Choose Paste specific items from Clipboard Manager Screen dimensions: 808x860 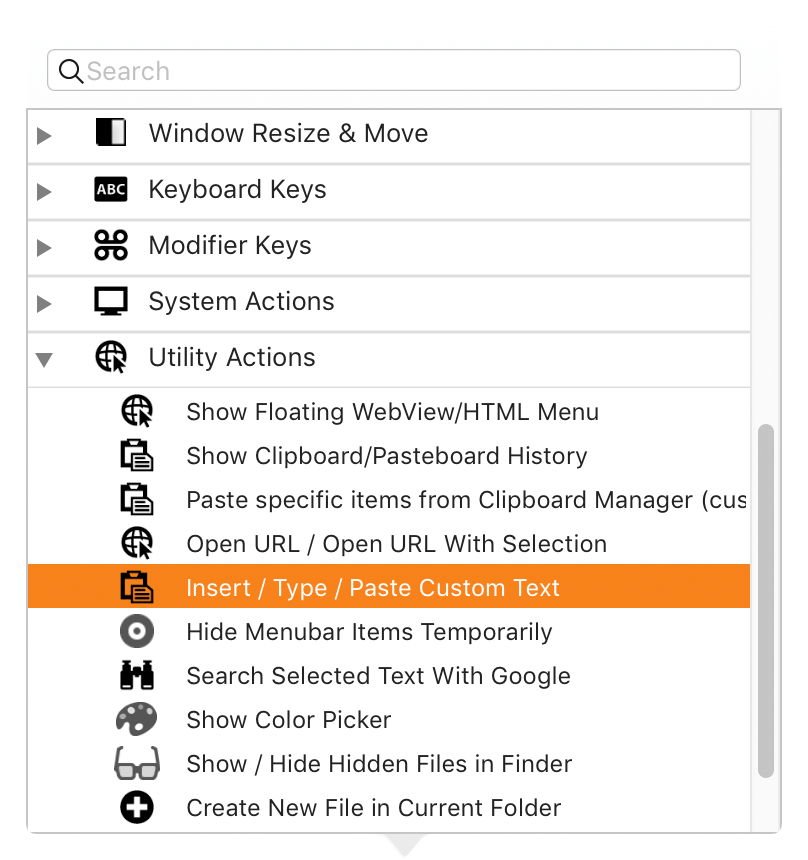(x=388, y=499)
